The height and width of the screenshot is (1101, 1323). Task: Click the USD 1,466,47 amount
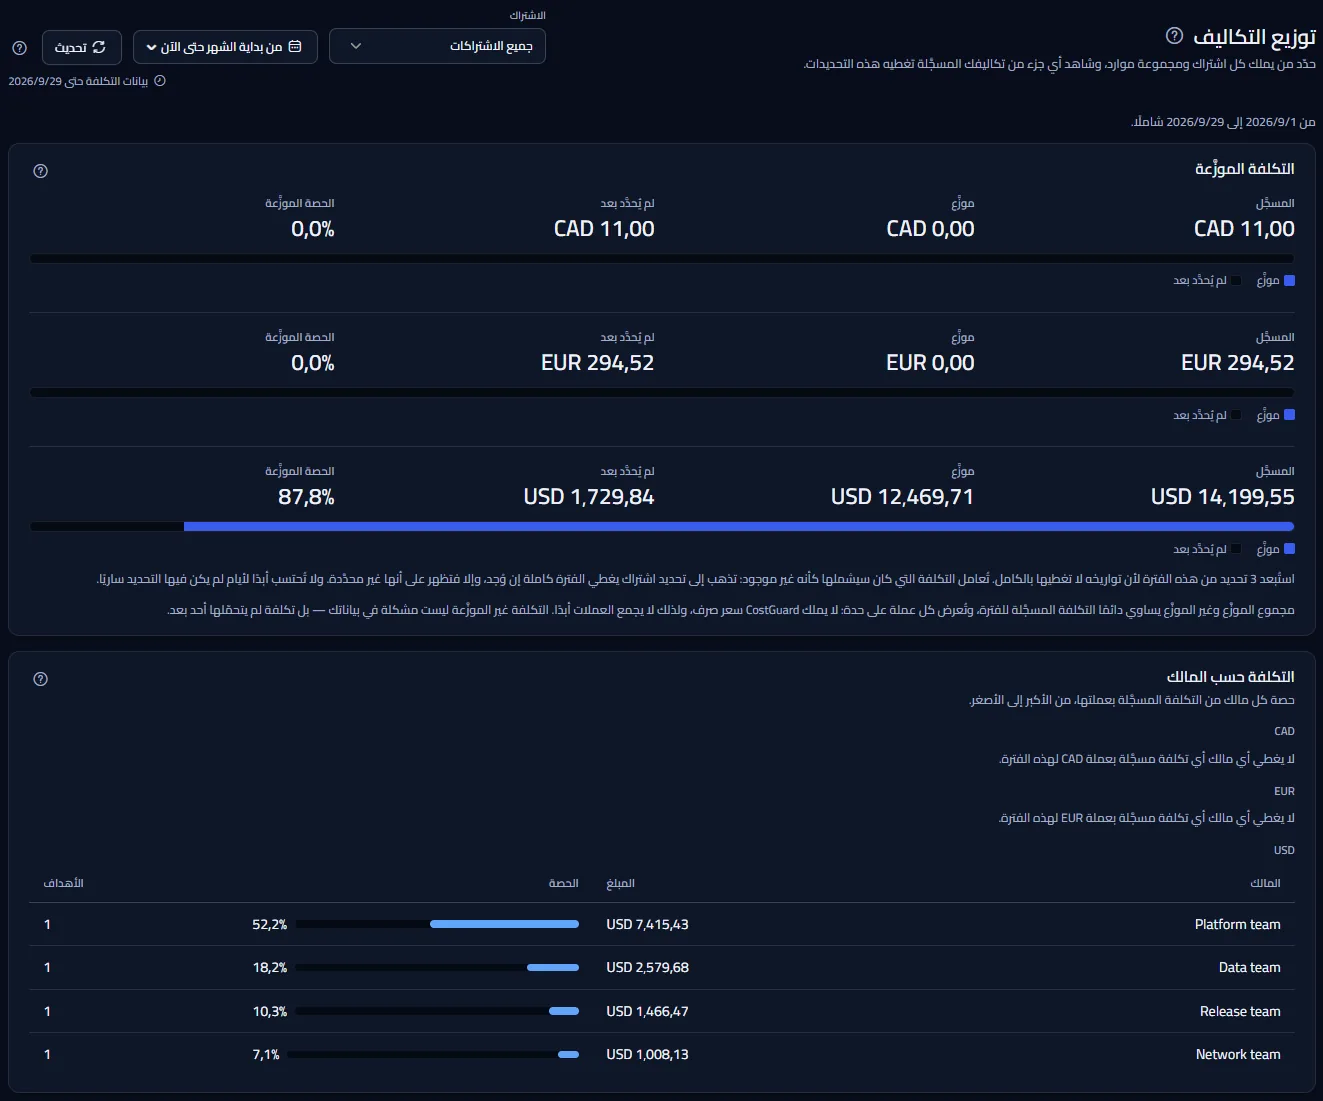[x=647, y=1011]
